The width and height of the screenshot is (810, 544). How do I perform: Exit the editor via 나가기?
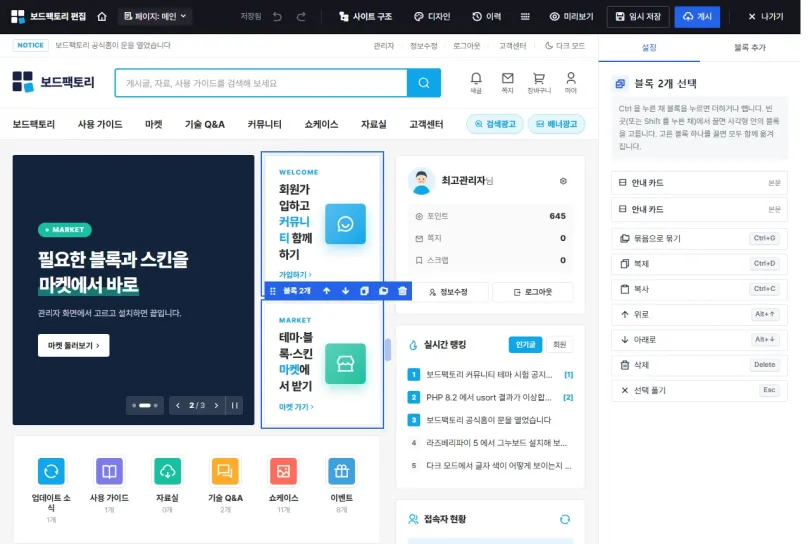coord(766,17)
